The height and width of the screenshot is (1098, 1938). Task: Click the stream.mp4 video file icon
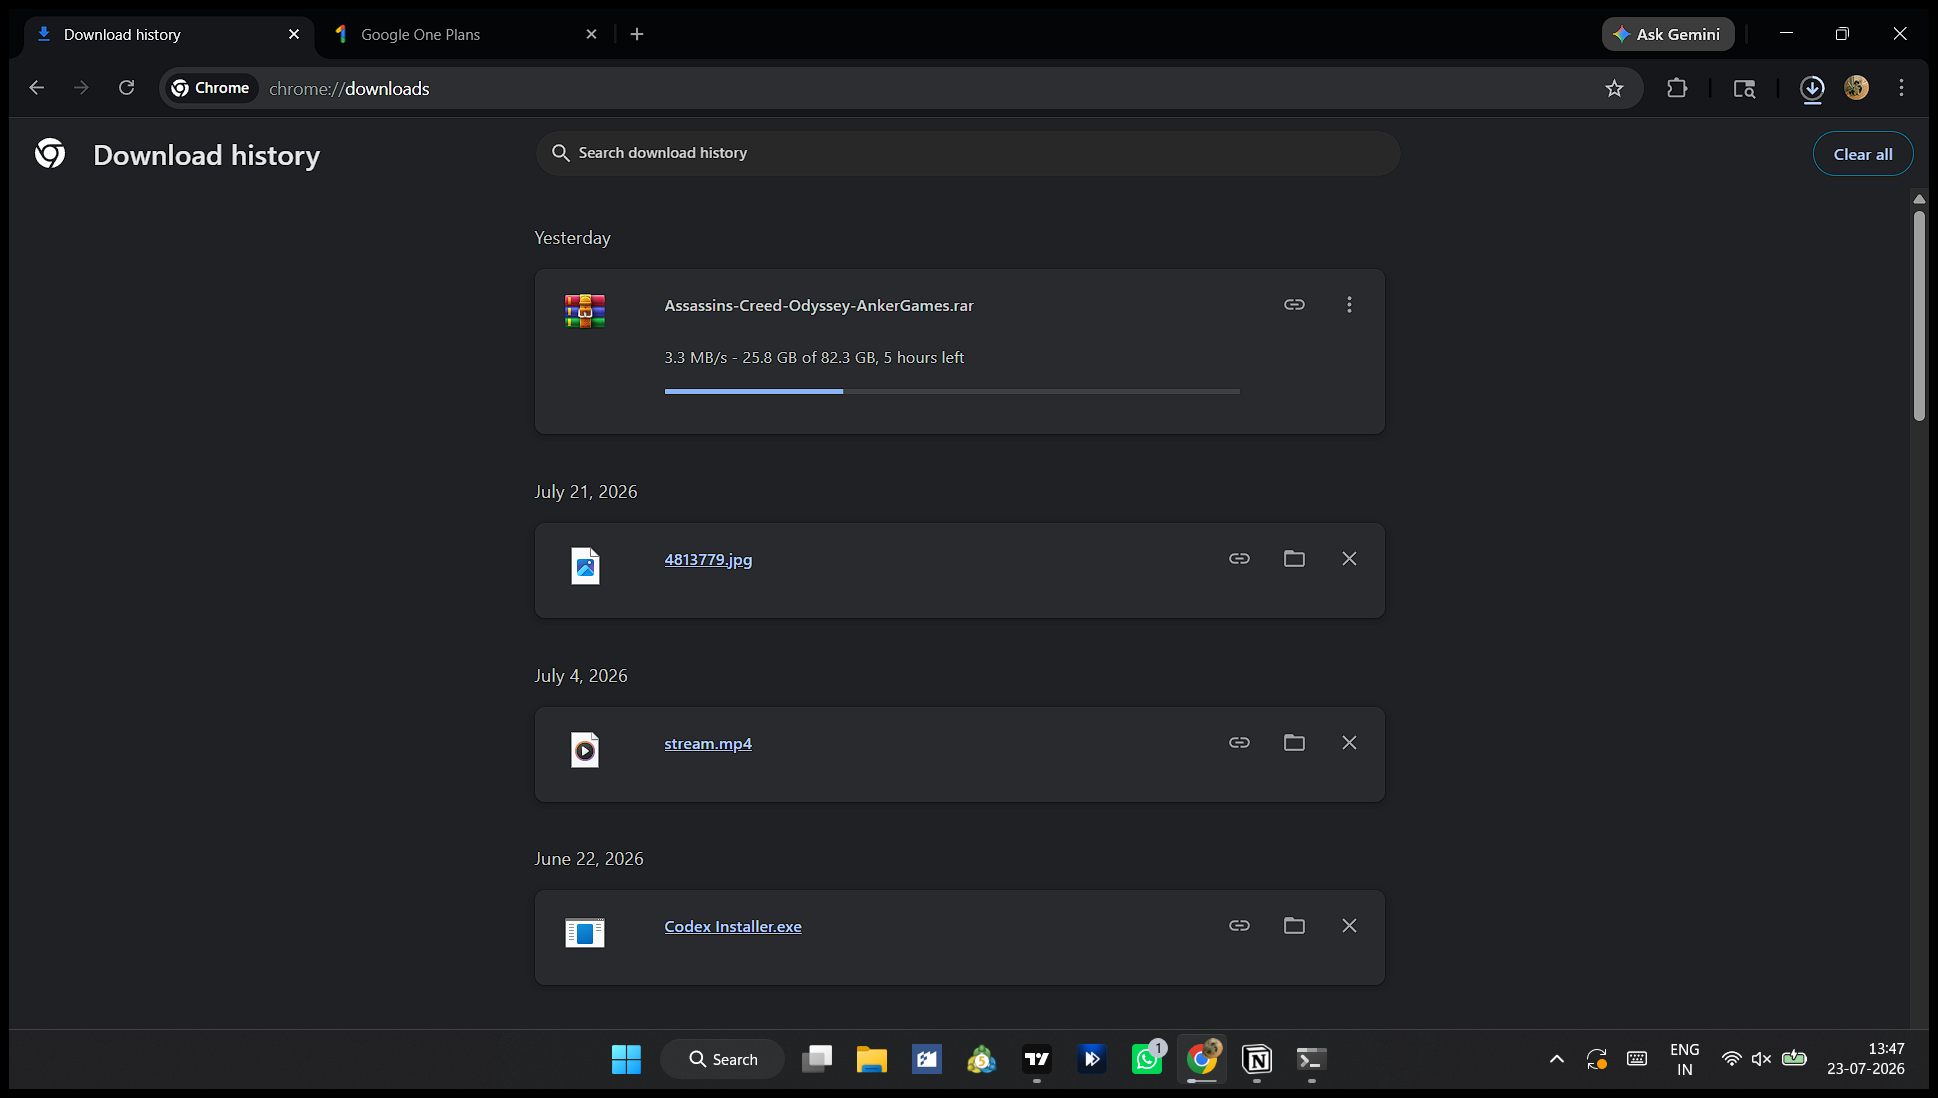click(585, 750)
